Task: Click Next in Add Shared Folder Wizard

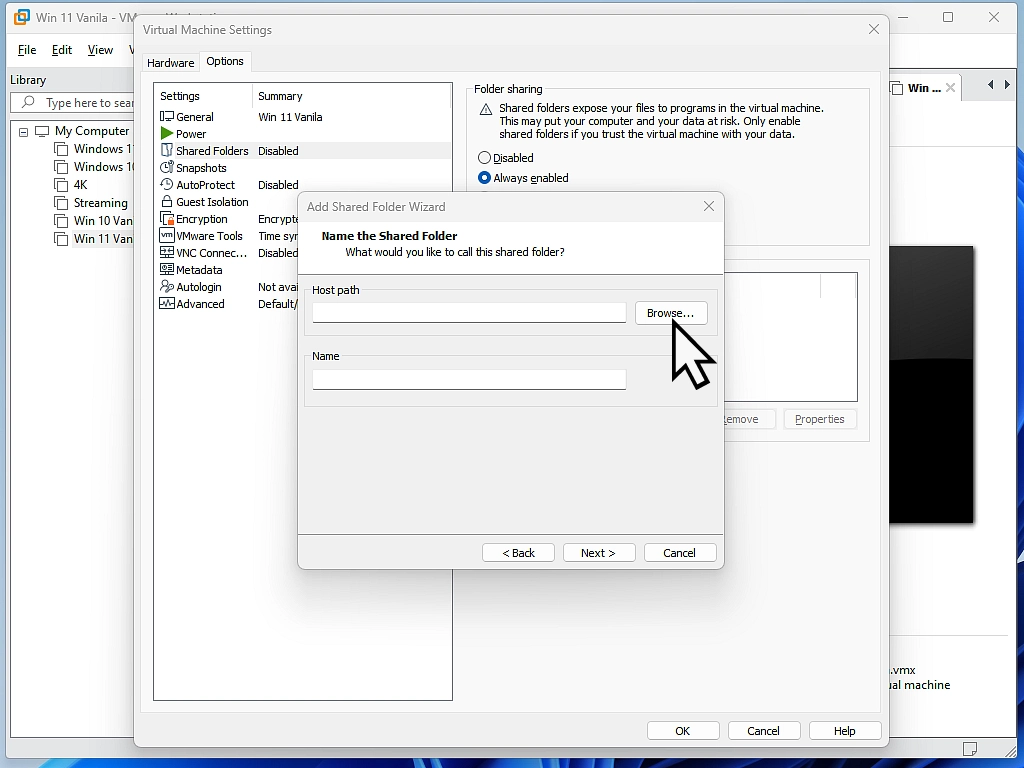Action: 598,552
